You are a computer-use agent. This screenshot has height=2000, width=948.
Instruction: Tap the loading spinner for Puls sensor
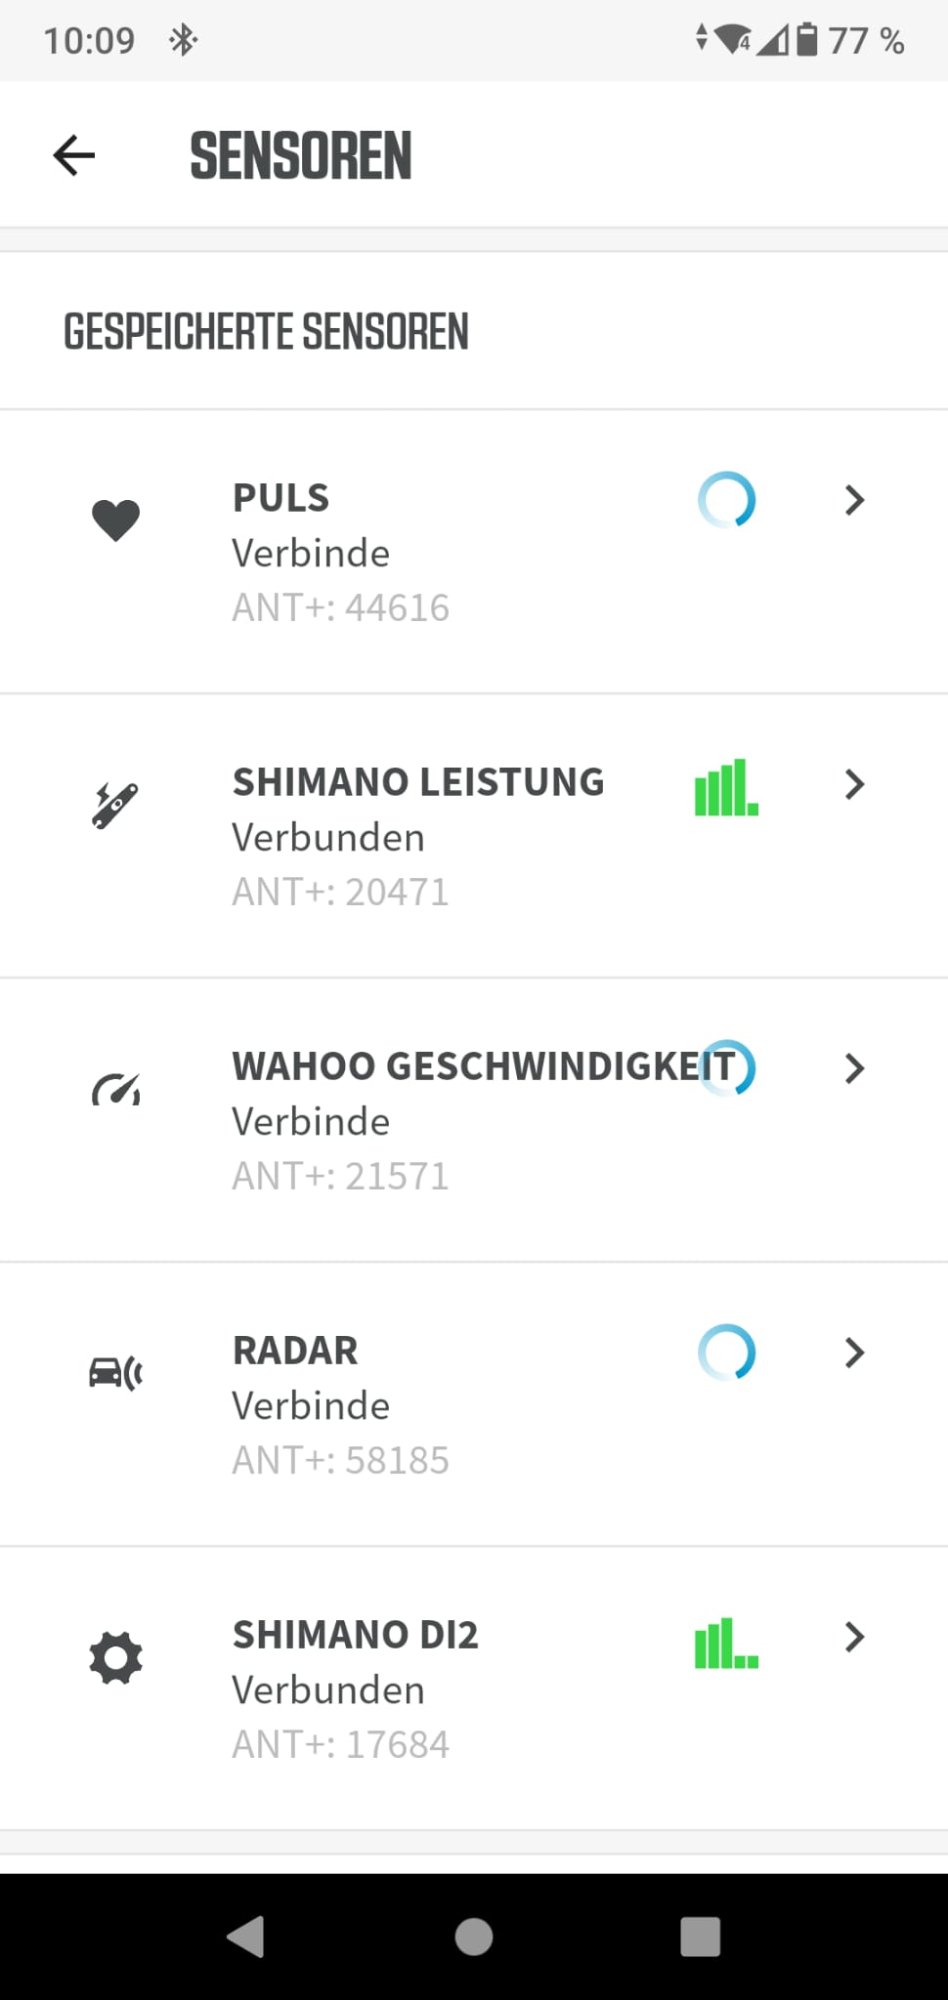click(727, 500)
